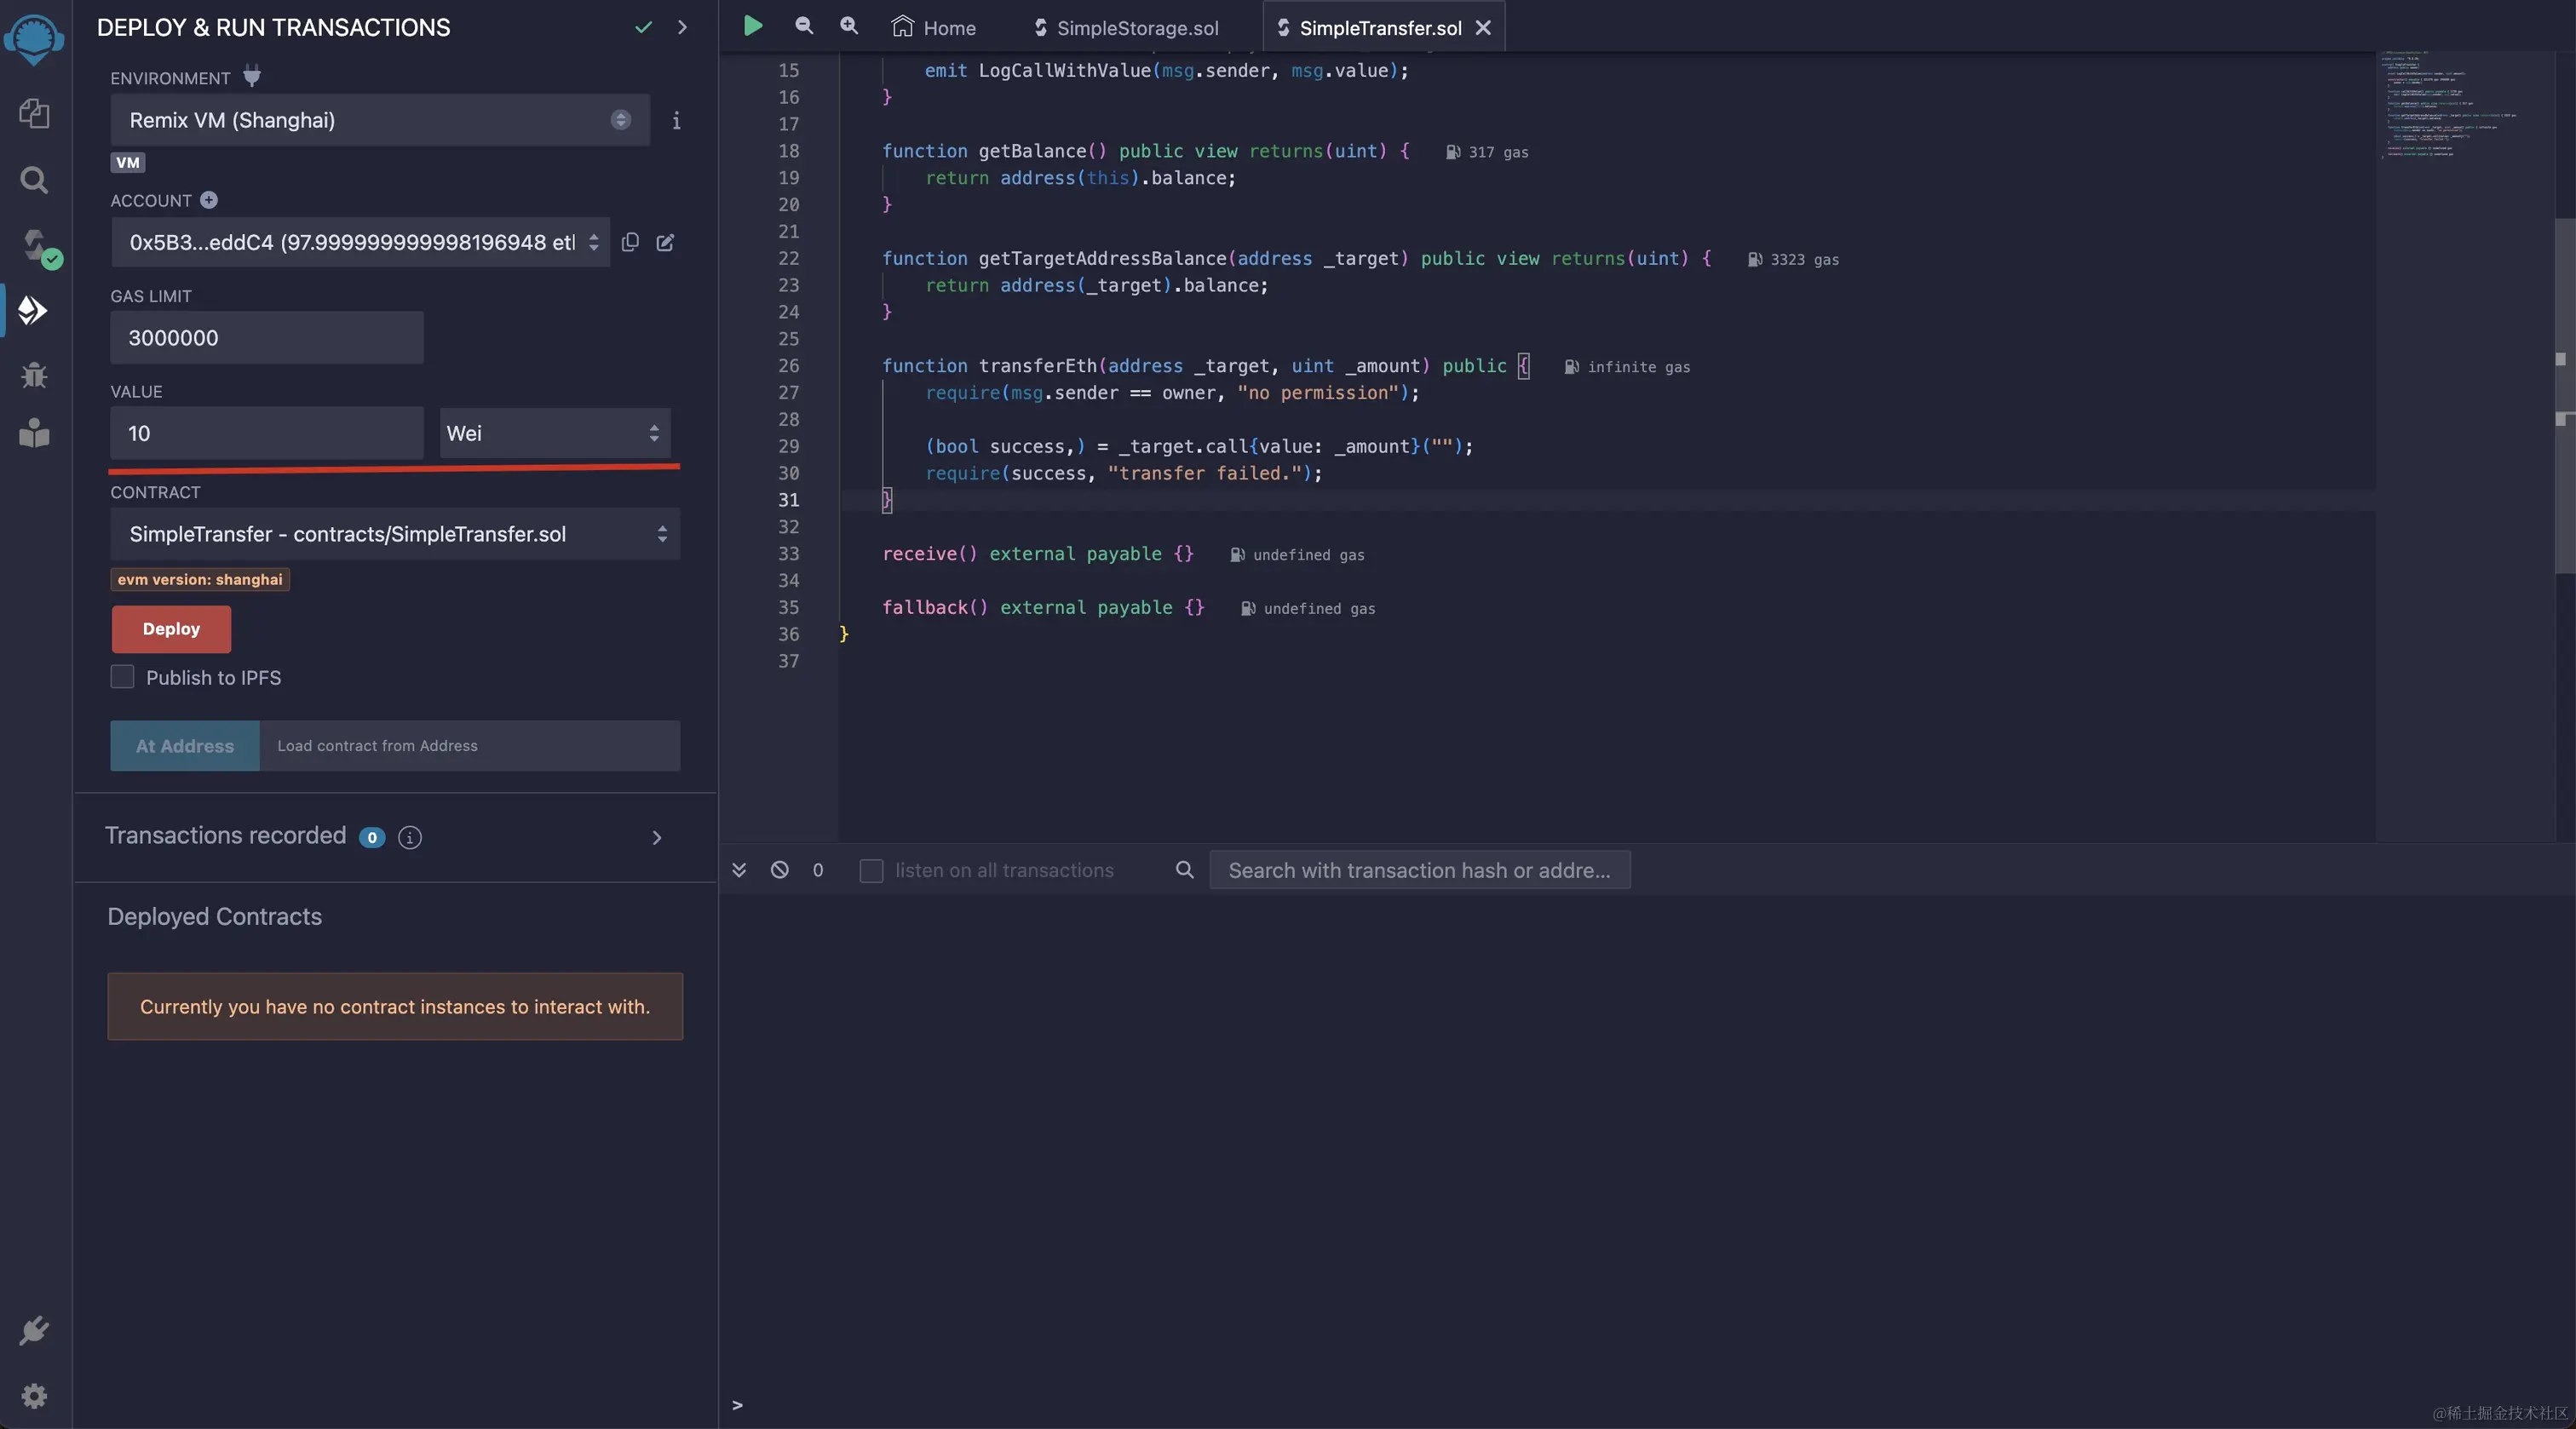Enable the Publish to IPFS checkbox
The width and height of the screenshot is (2576, 1429).
pyautogui.click(x=122, y=677)
